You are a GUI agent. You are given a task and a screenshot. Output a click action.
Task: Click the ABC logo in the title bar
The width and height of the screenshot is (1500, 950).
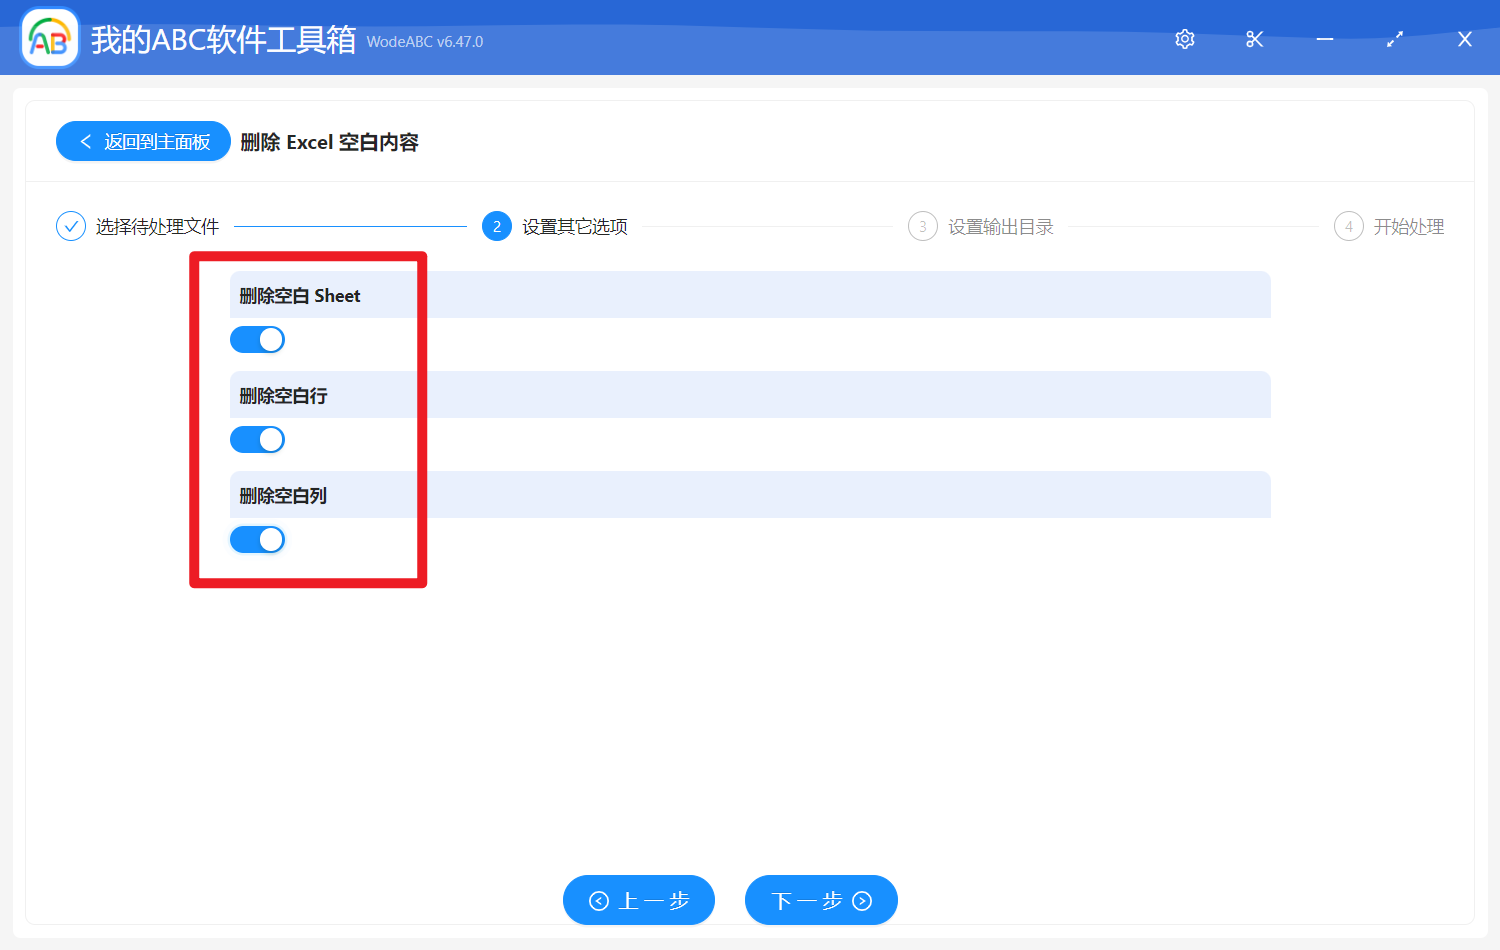pyautogui.click(x=49, y=37)
